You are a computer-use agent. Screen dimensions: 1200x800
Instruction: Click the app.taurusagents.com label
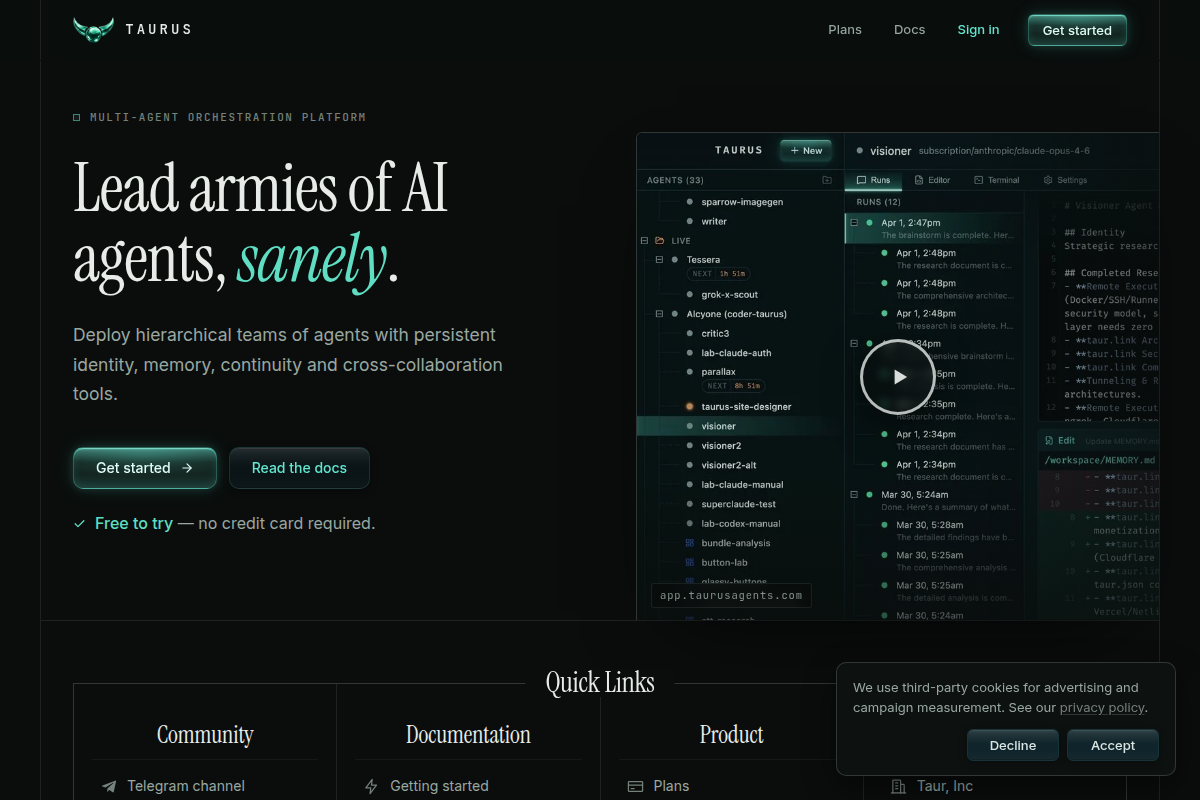(x=731, y=596)
